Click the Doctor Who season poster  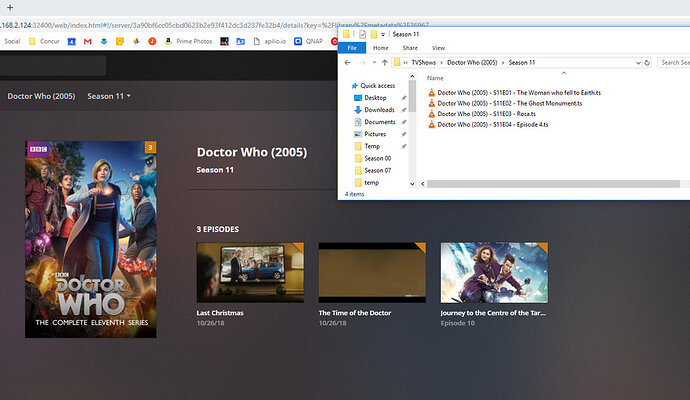tap(91, 239)
